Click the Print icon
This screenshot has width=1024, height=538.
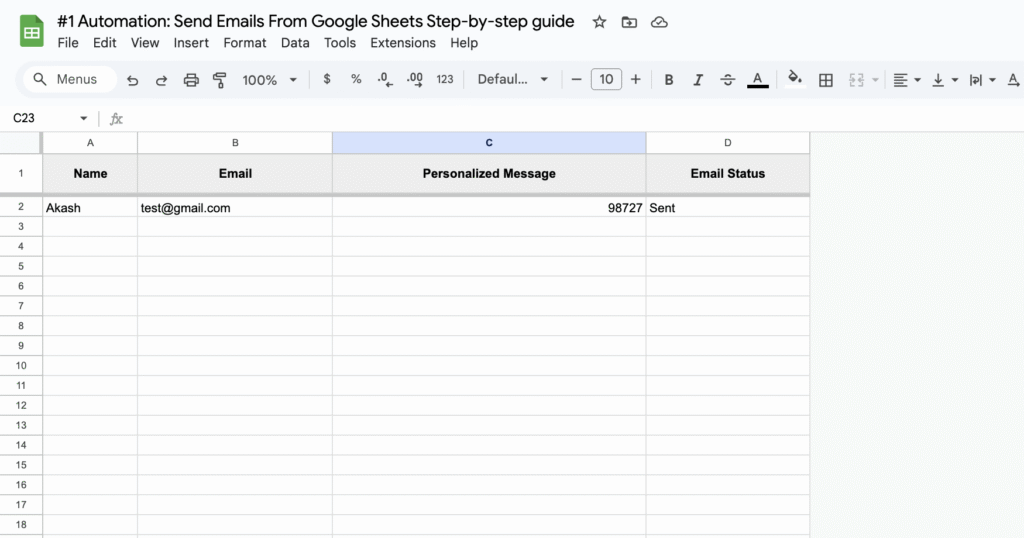tap(191, 80)
